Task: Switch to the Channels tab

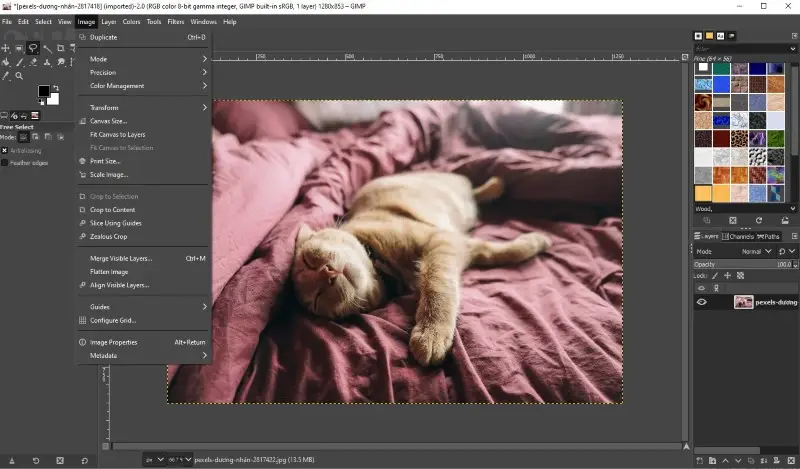Action: coord(739,237)
